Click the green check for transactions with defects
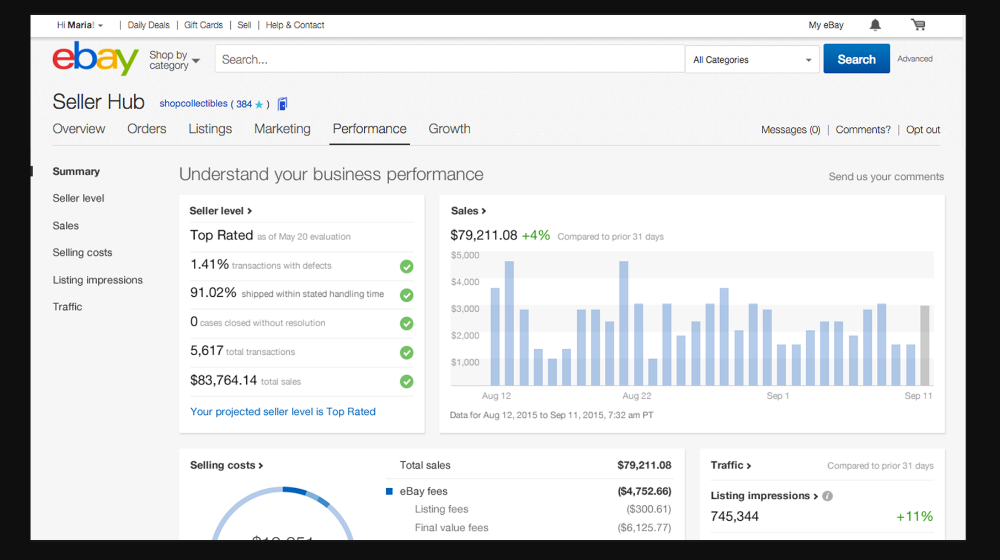 406,266
